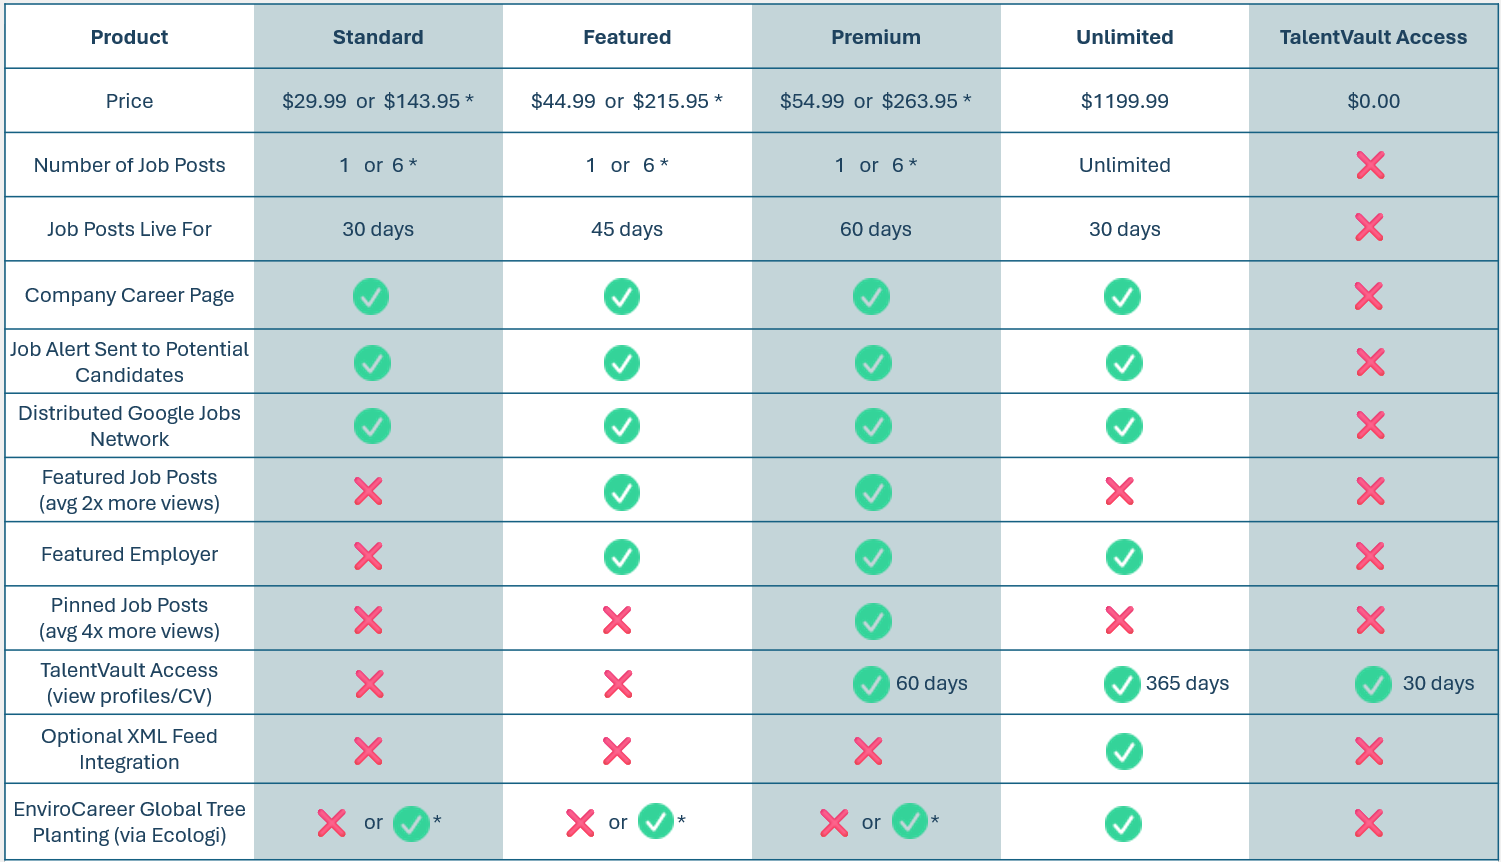Click the Premium plan 60 days TalentVault text
Image resolution: width=1501 pixels, height=862 pixels.
coord(931,683)
